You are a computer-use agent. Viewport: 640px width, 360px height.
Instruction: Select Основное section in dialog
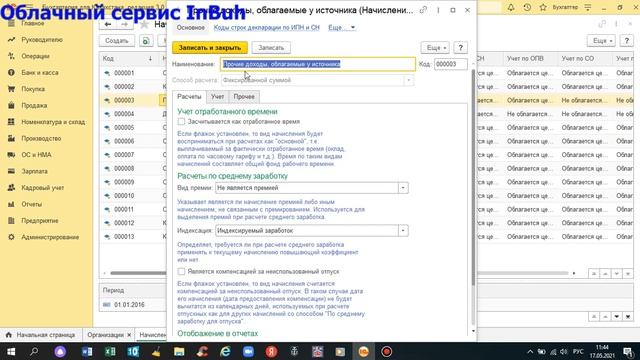tap(191, 27)
